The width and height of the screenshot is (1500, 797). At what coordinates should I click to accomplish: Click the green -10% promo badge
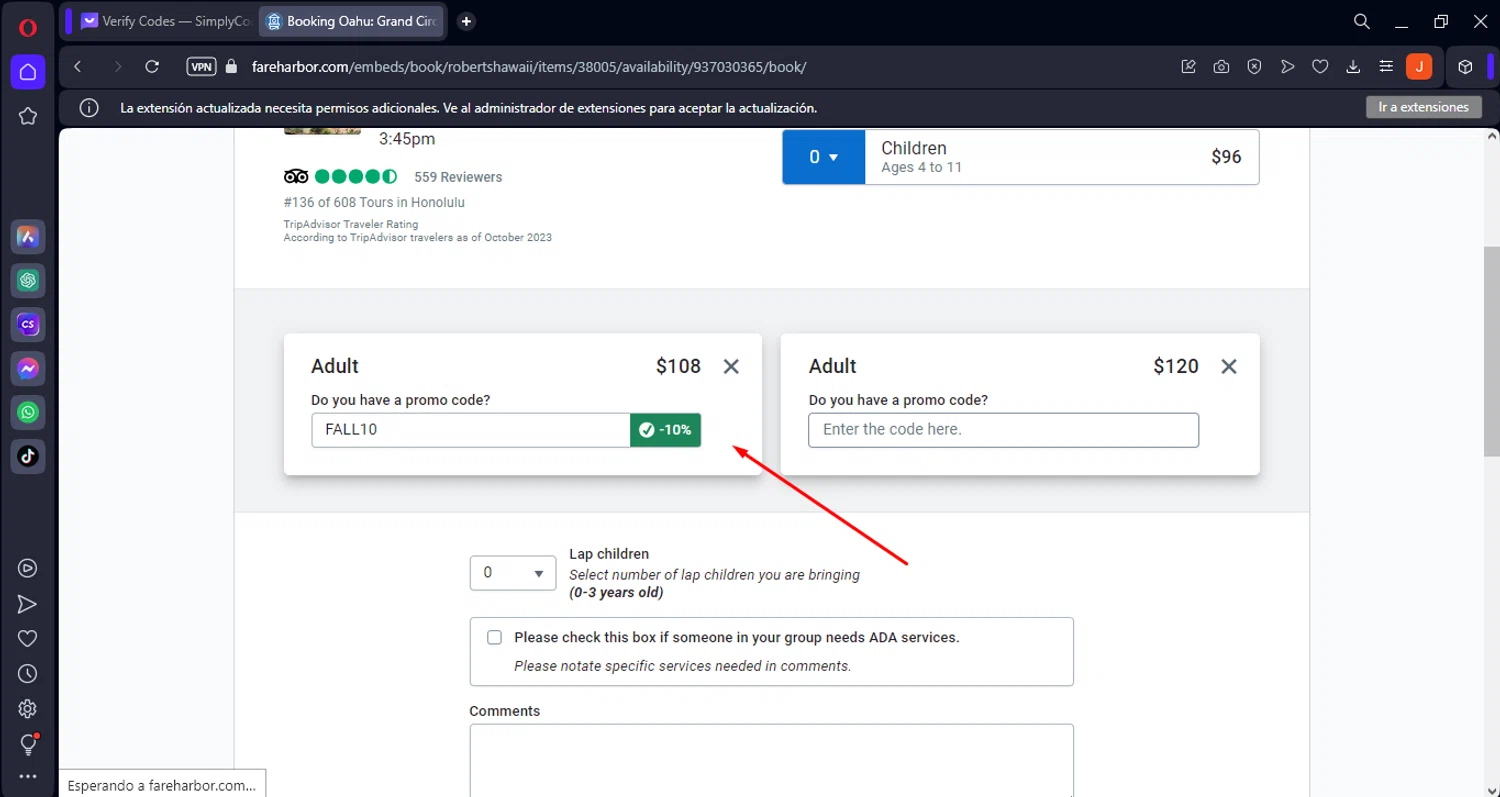click(x=665, y=430)
